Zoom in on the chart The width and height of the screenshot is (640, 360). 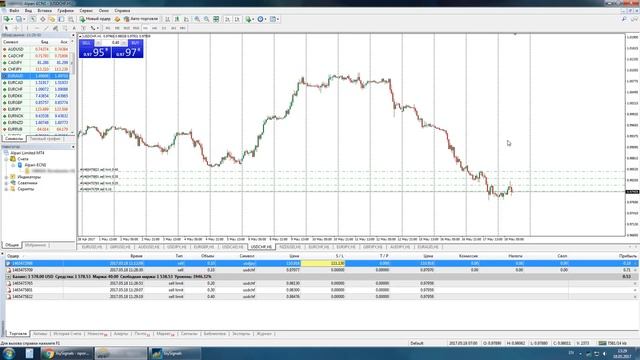pyautogui.click(x=197, y=19)
